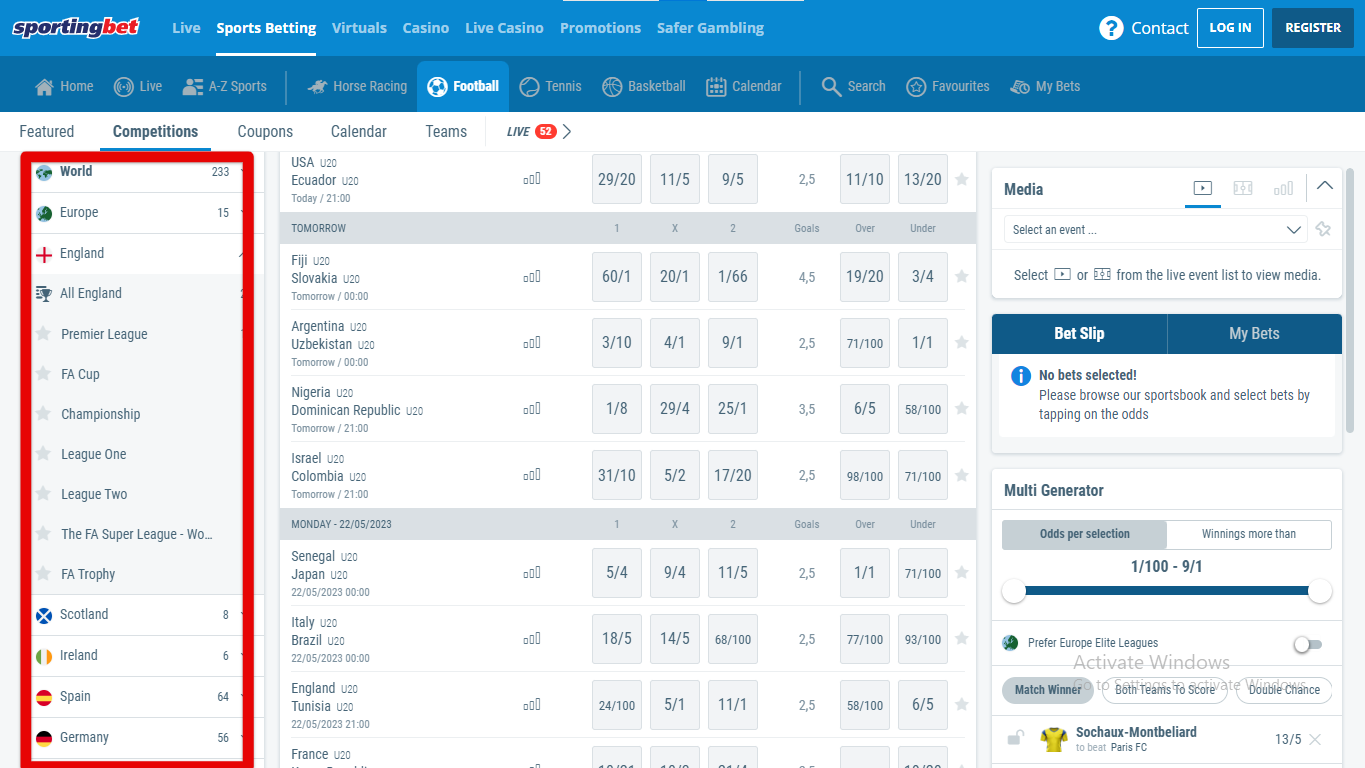1365x768 pixels.
Task: Star the Championship competition
Action: click(43, 413)
